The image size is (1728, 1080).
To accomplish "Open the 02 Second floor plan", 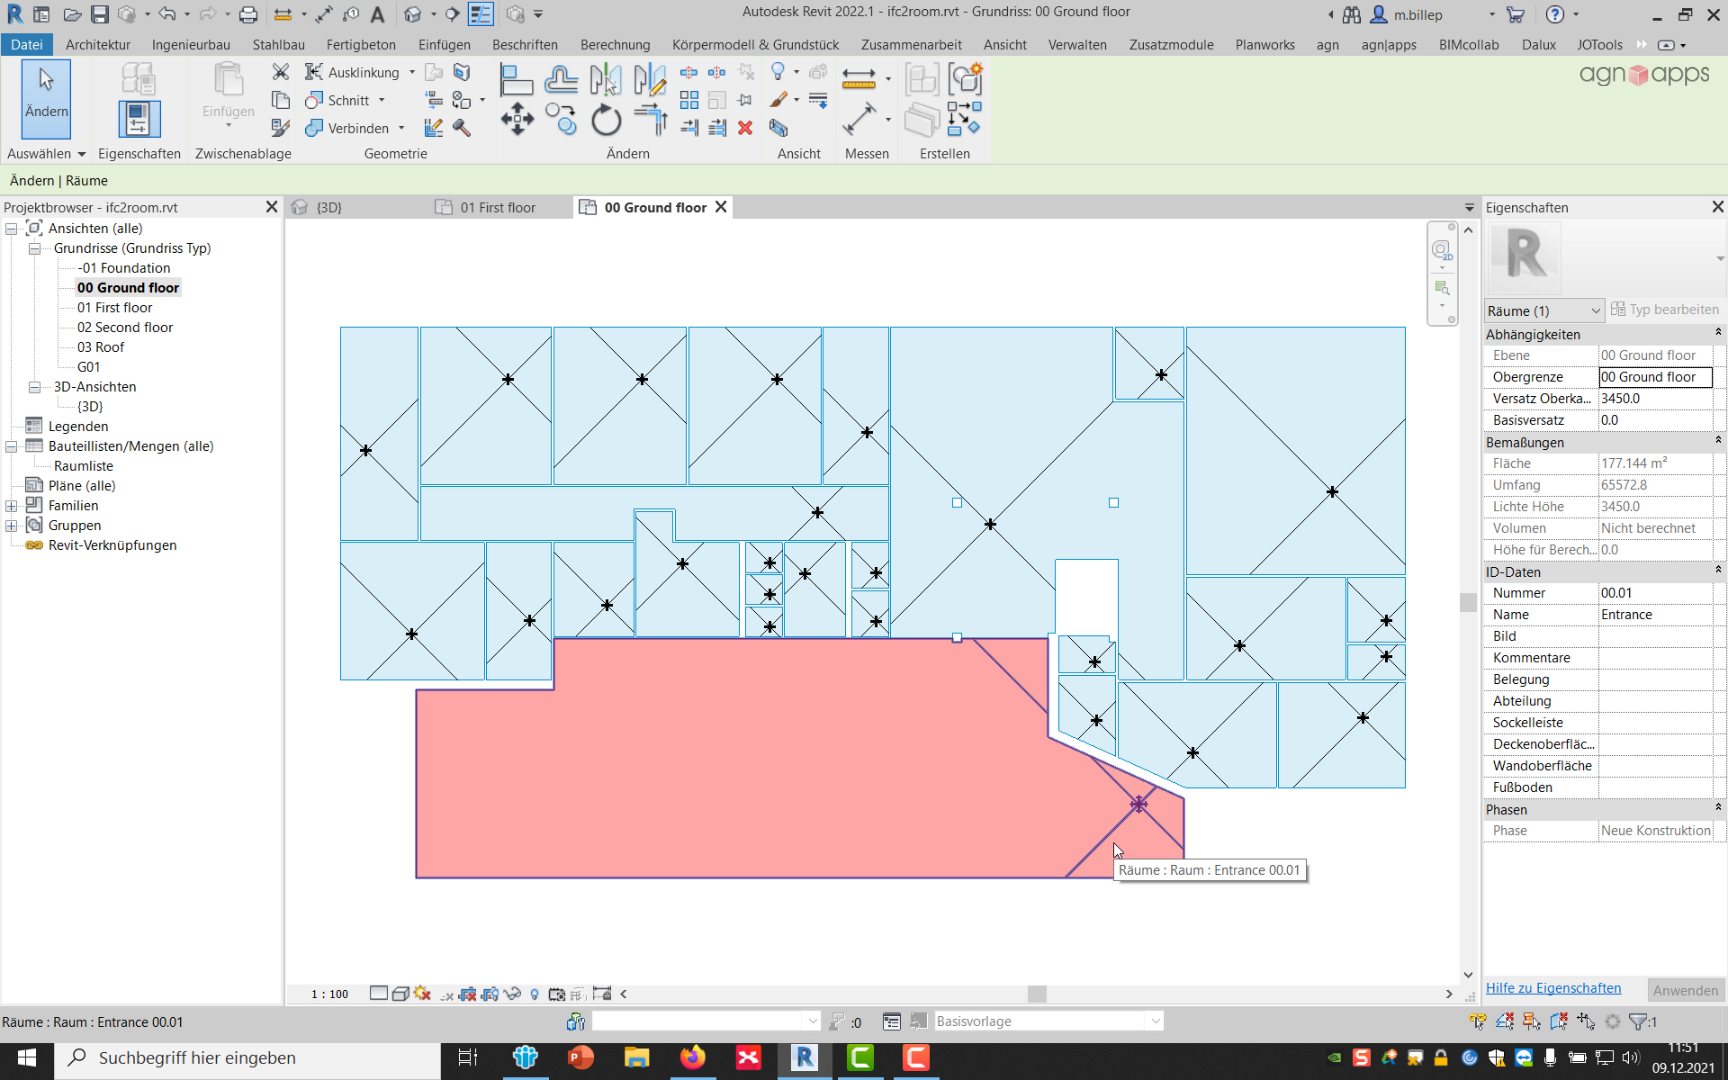I will [125, 328].
